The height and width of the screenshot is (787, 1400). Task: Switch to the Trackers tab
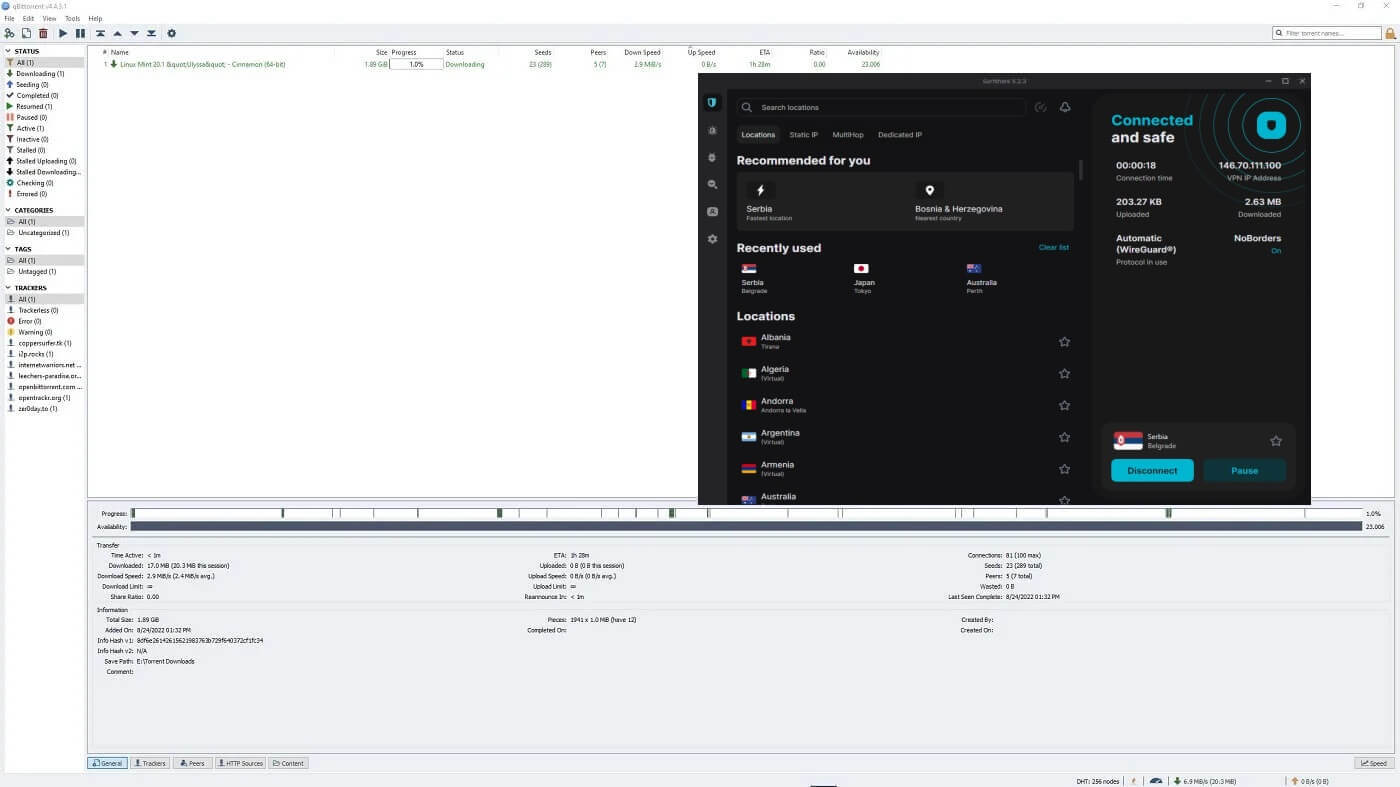point(149,763)
